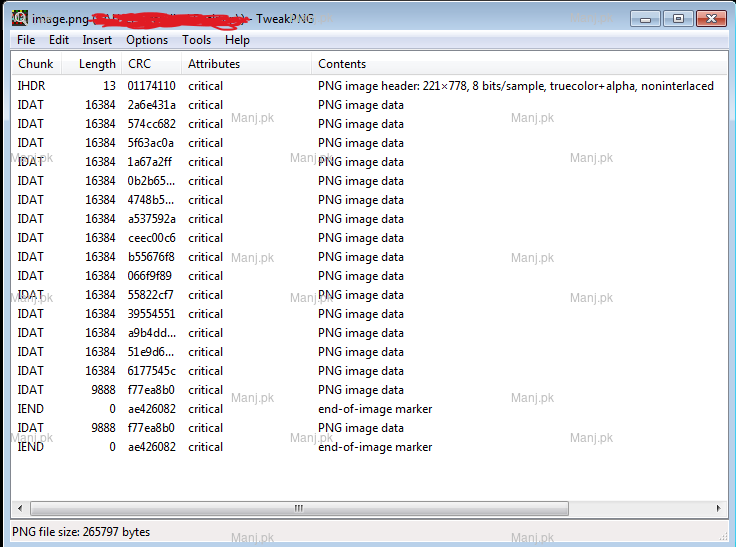Viewport: 736px width, 547px height.
Task: Open the Help menu
Action: pos(237,40)
